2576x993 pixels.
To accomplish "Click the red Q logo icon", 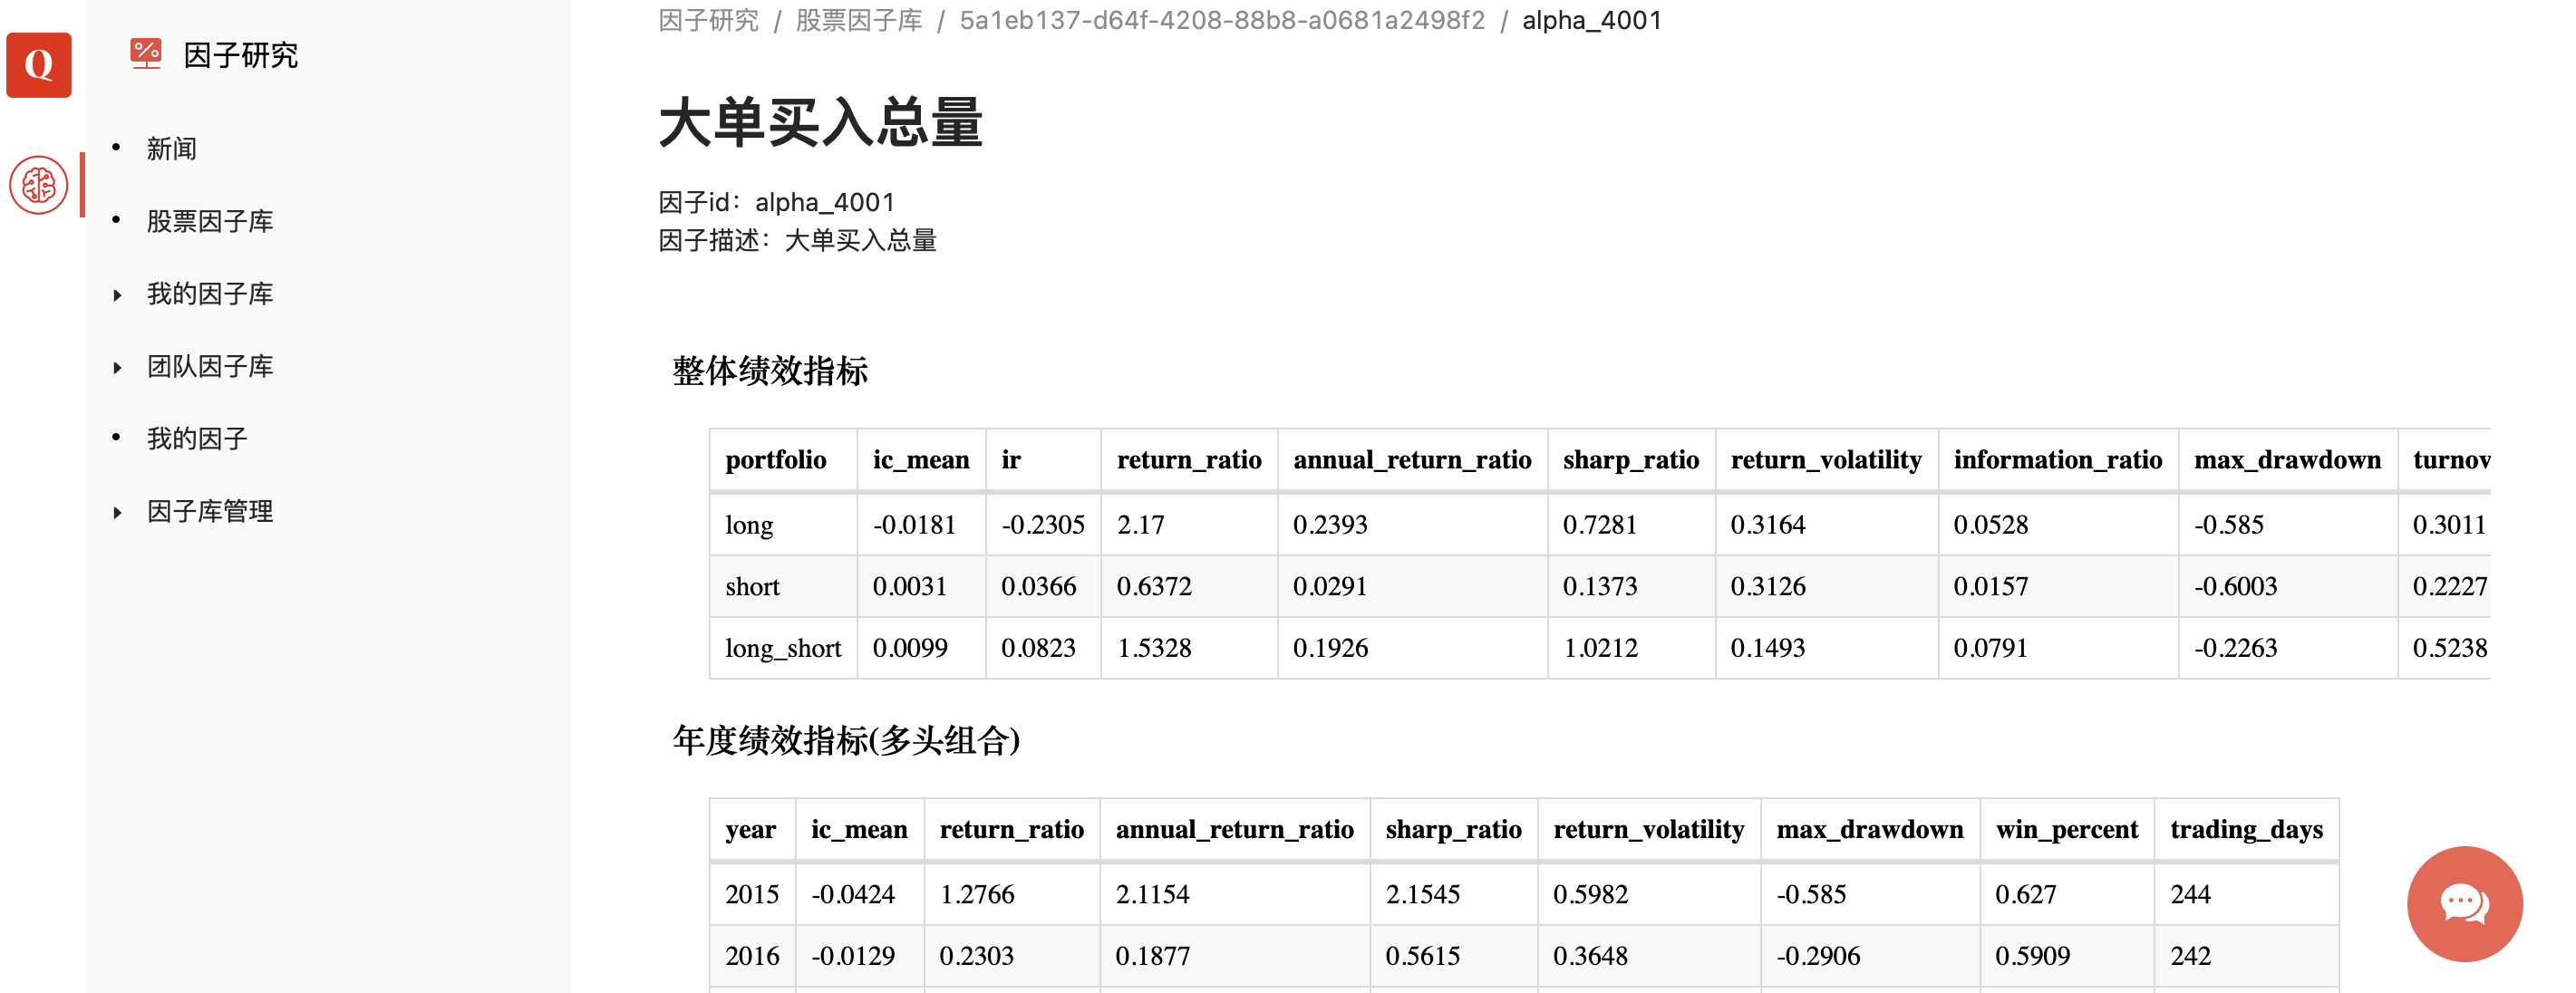I will pos(39,65).
